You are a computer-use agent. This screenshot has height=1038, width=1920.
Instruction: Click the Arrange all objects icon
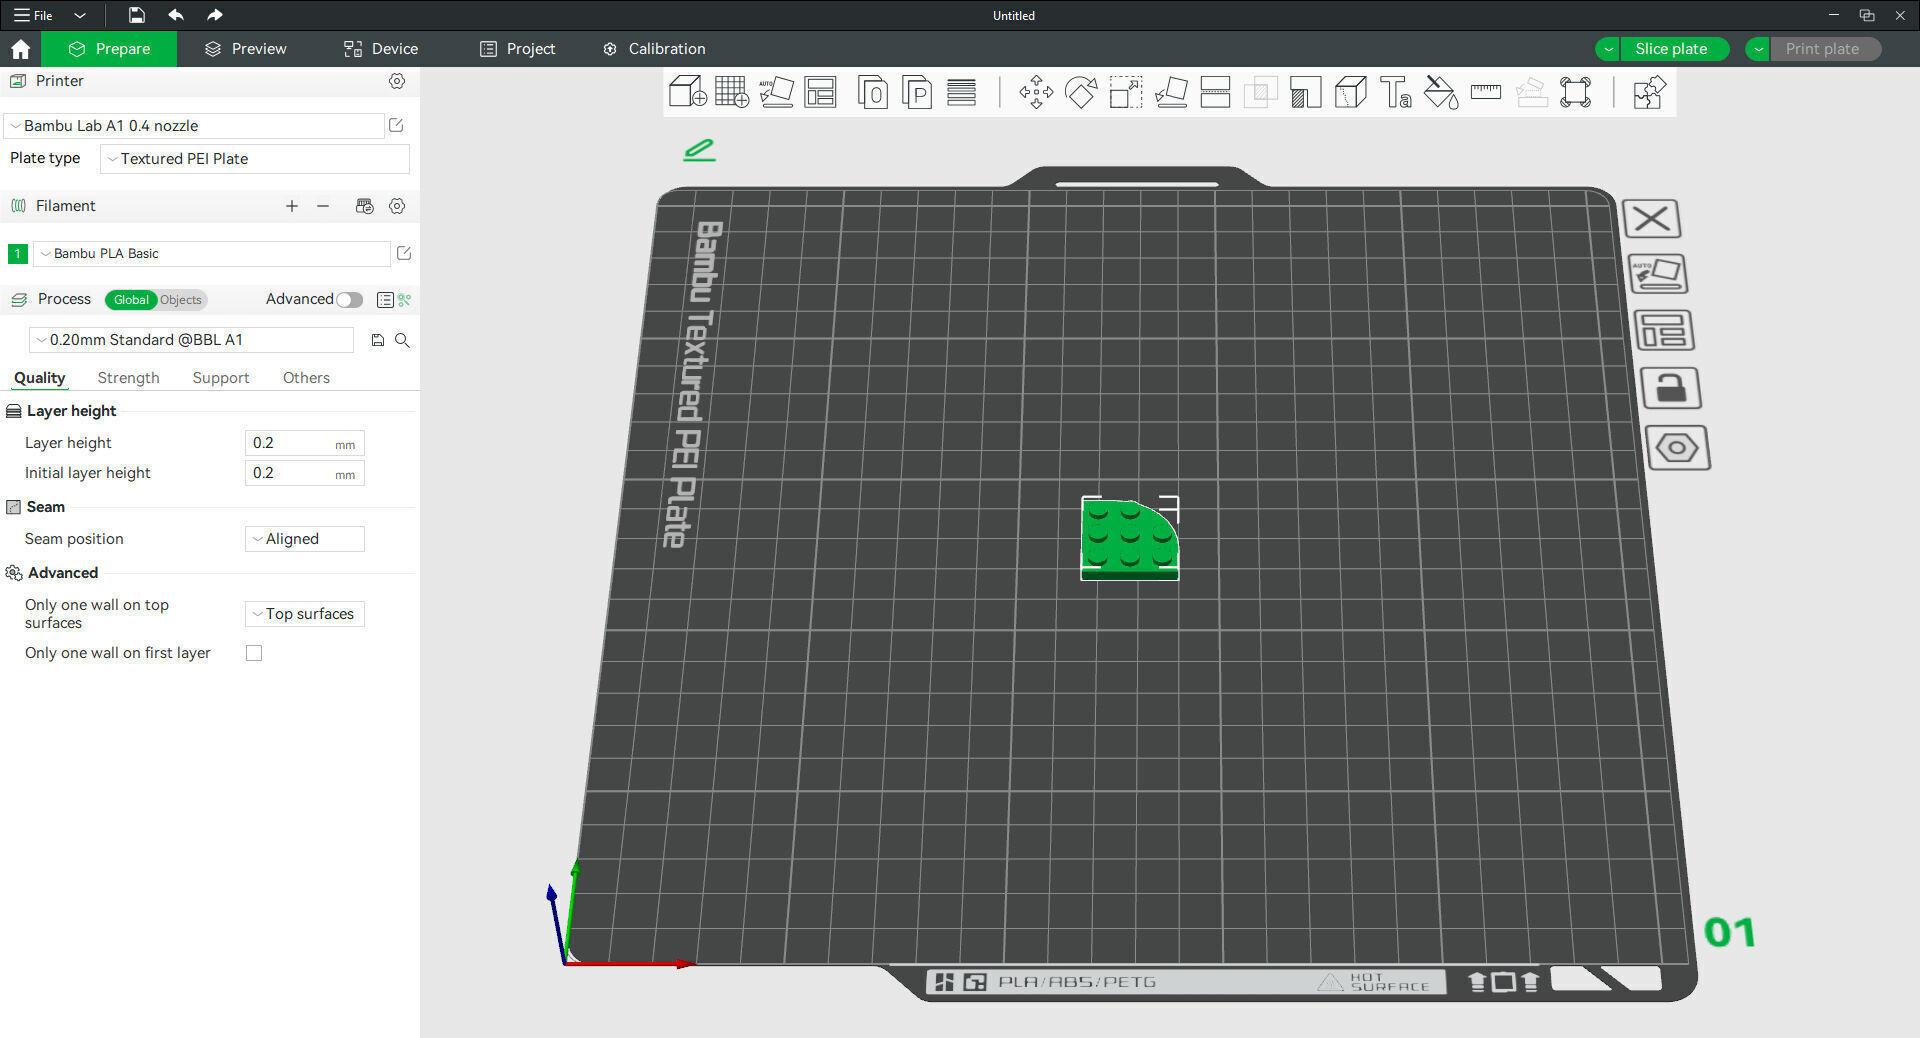pyautogui.click(x=820, y=93)
